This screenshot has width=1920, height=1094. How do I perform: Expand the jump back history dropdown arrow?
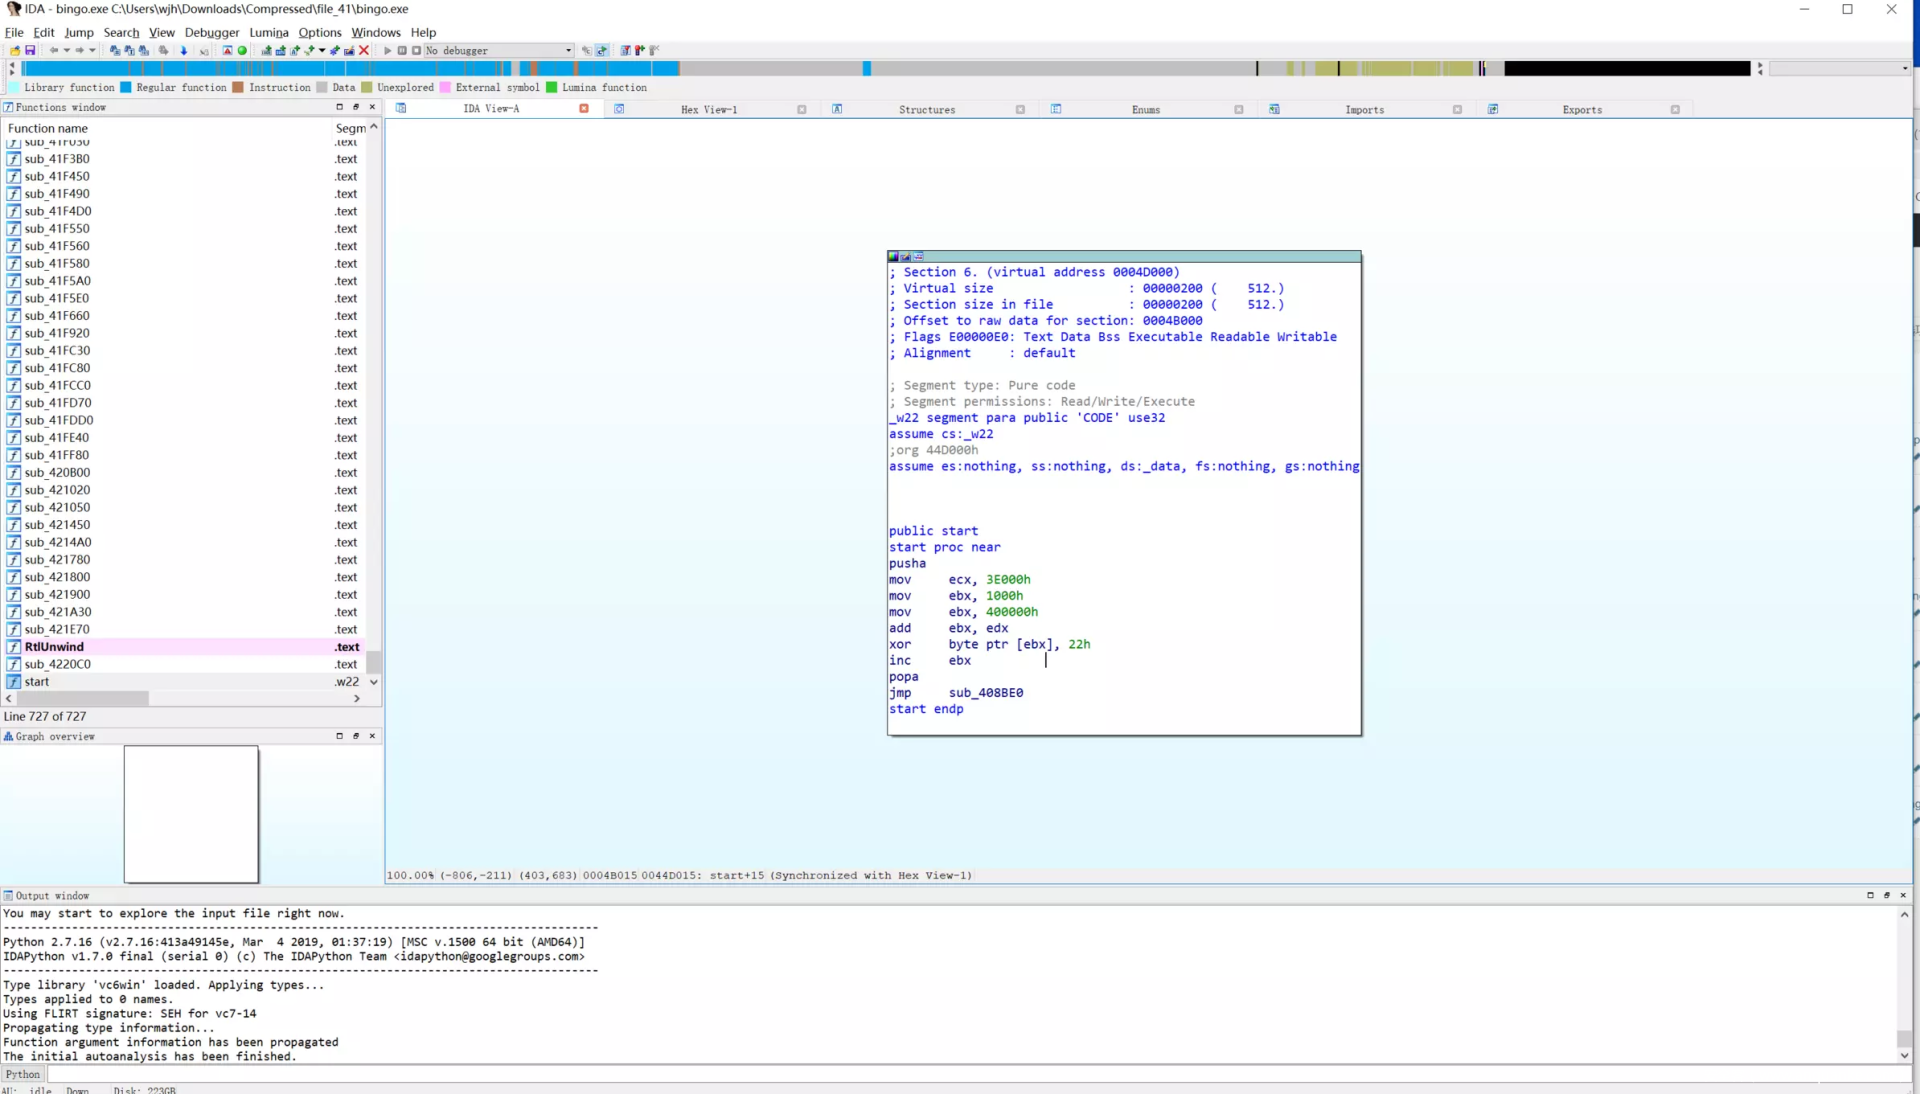[x=67, y=50]
